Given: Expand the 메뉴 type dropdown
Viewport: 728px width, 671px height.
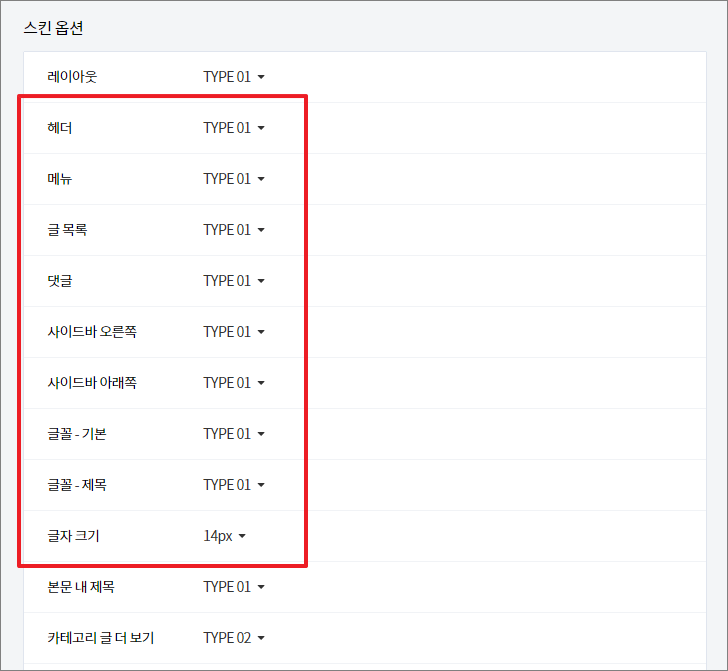Looking at the screenshot, I should pos(234,179).
